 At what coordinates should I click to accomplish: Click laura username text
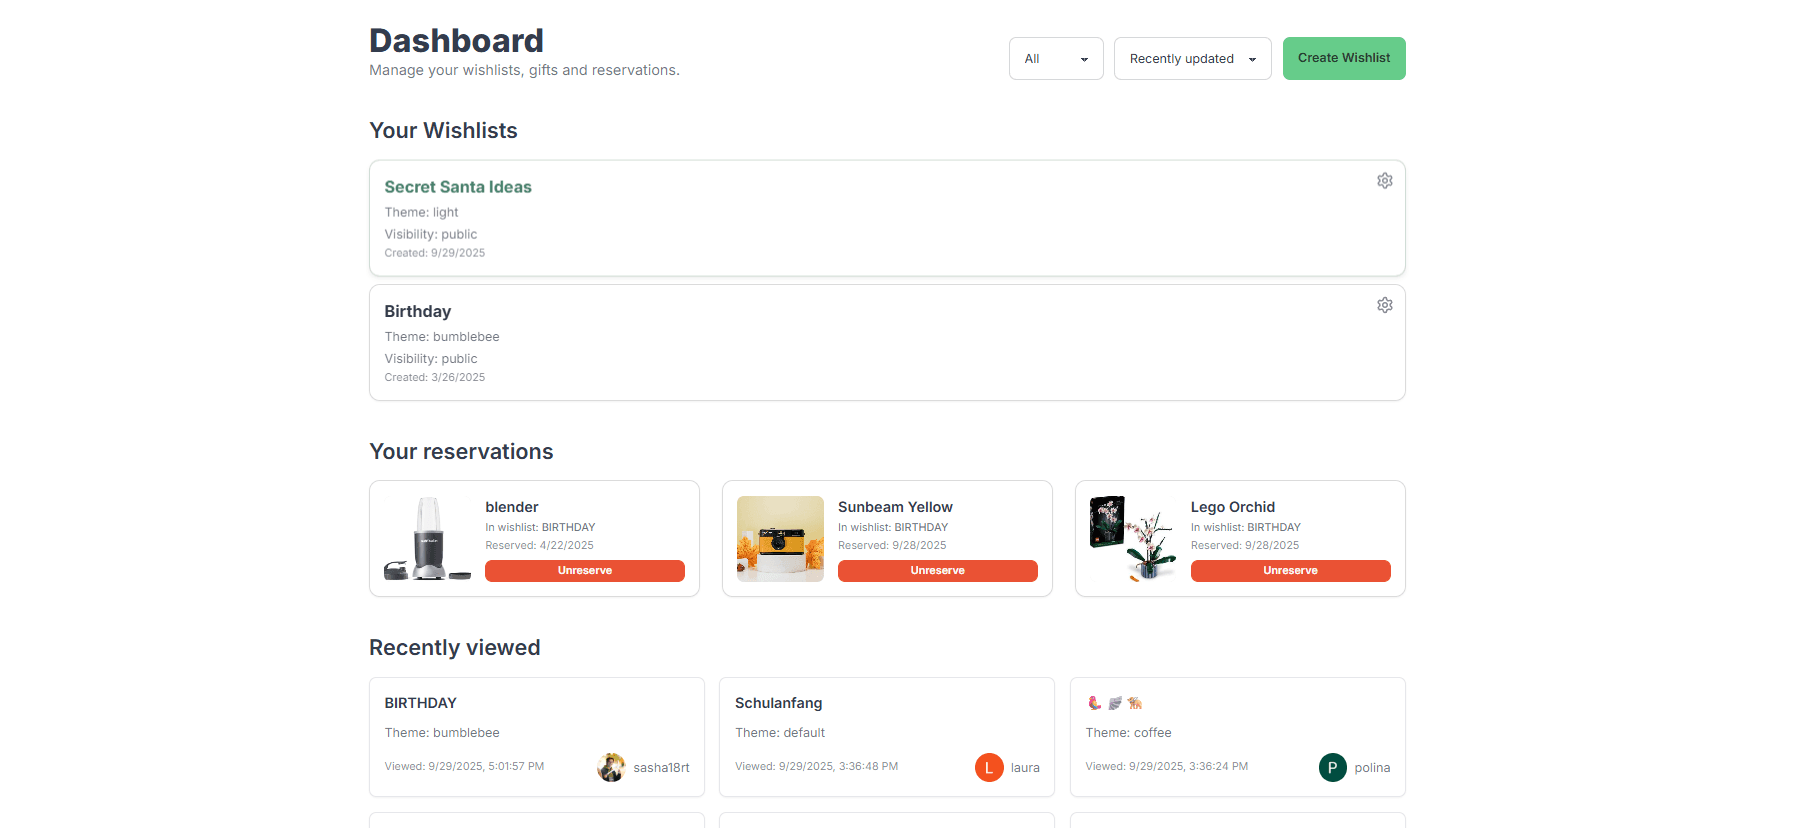[x=1025, y=768]
